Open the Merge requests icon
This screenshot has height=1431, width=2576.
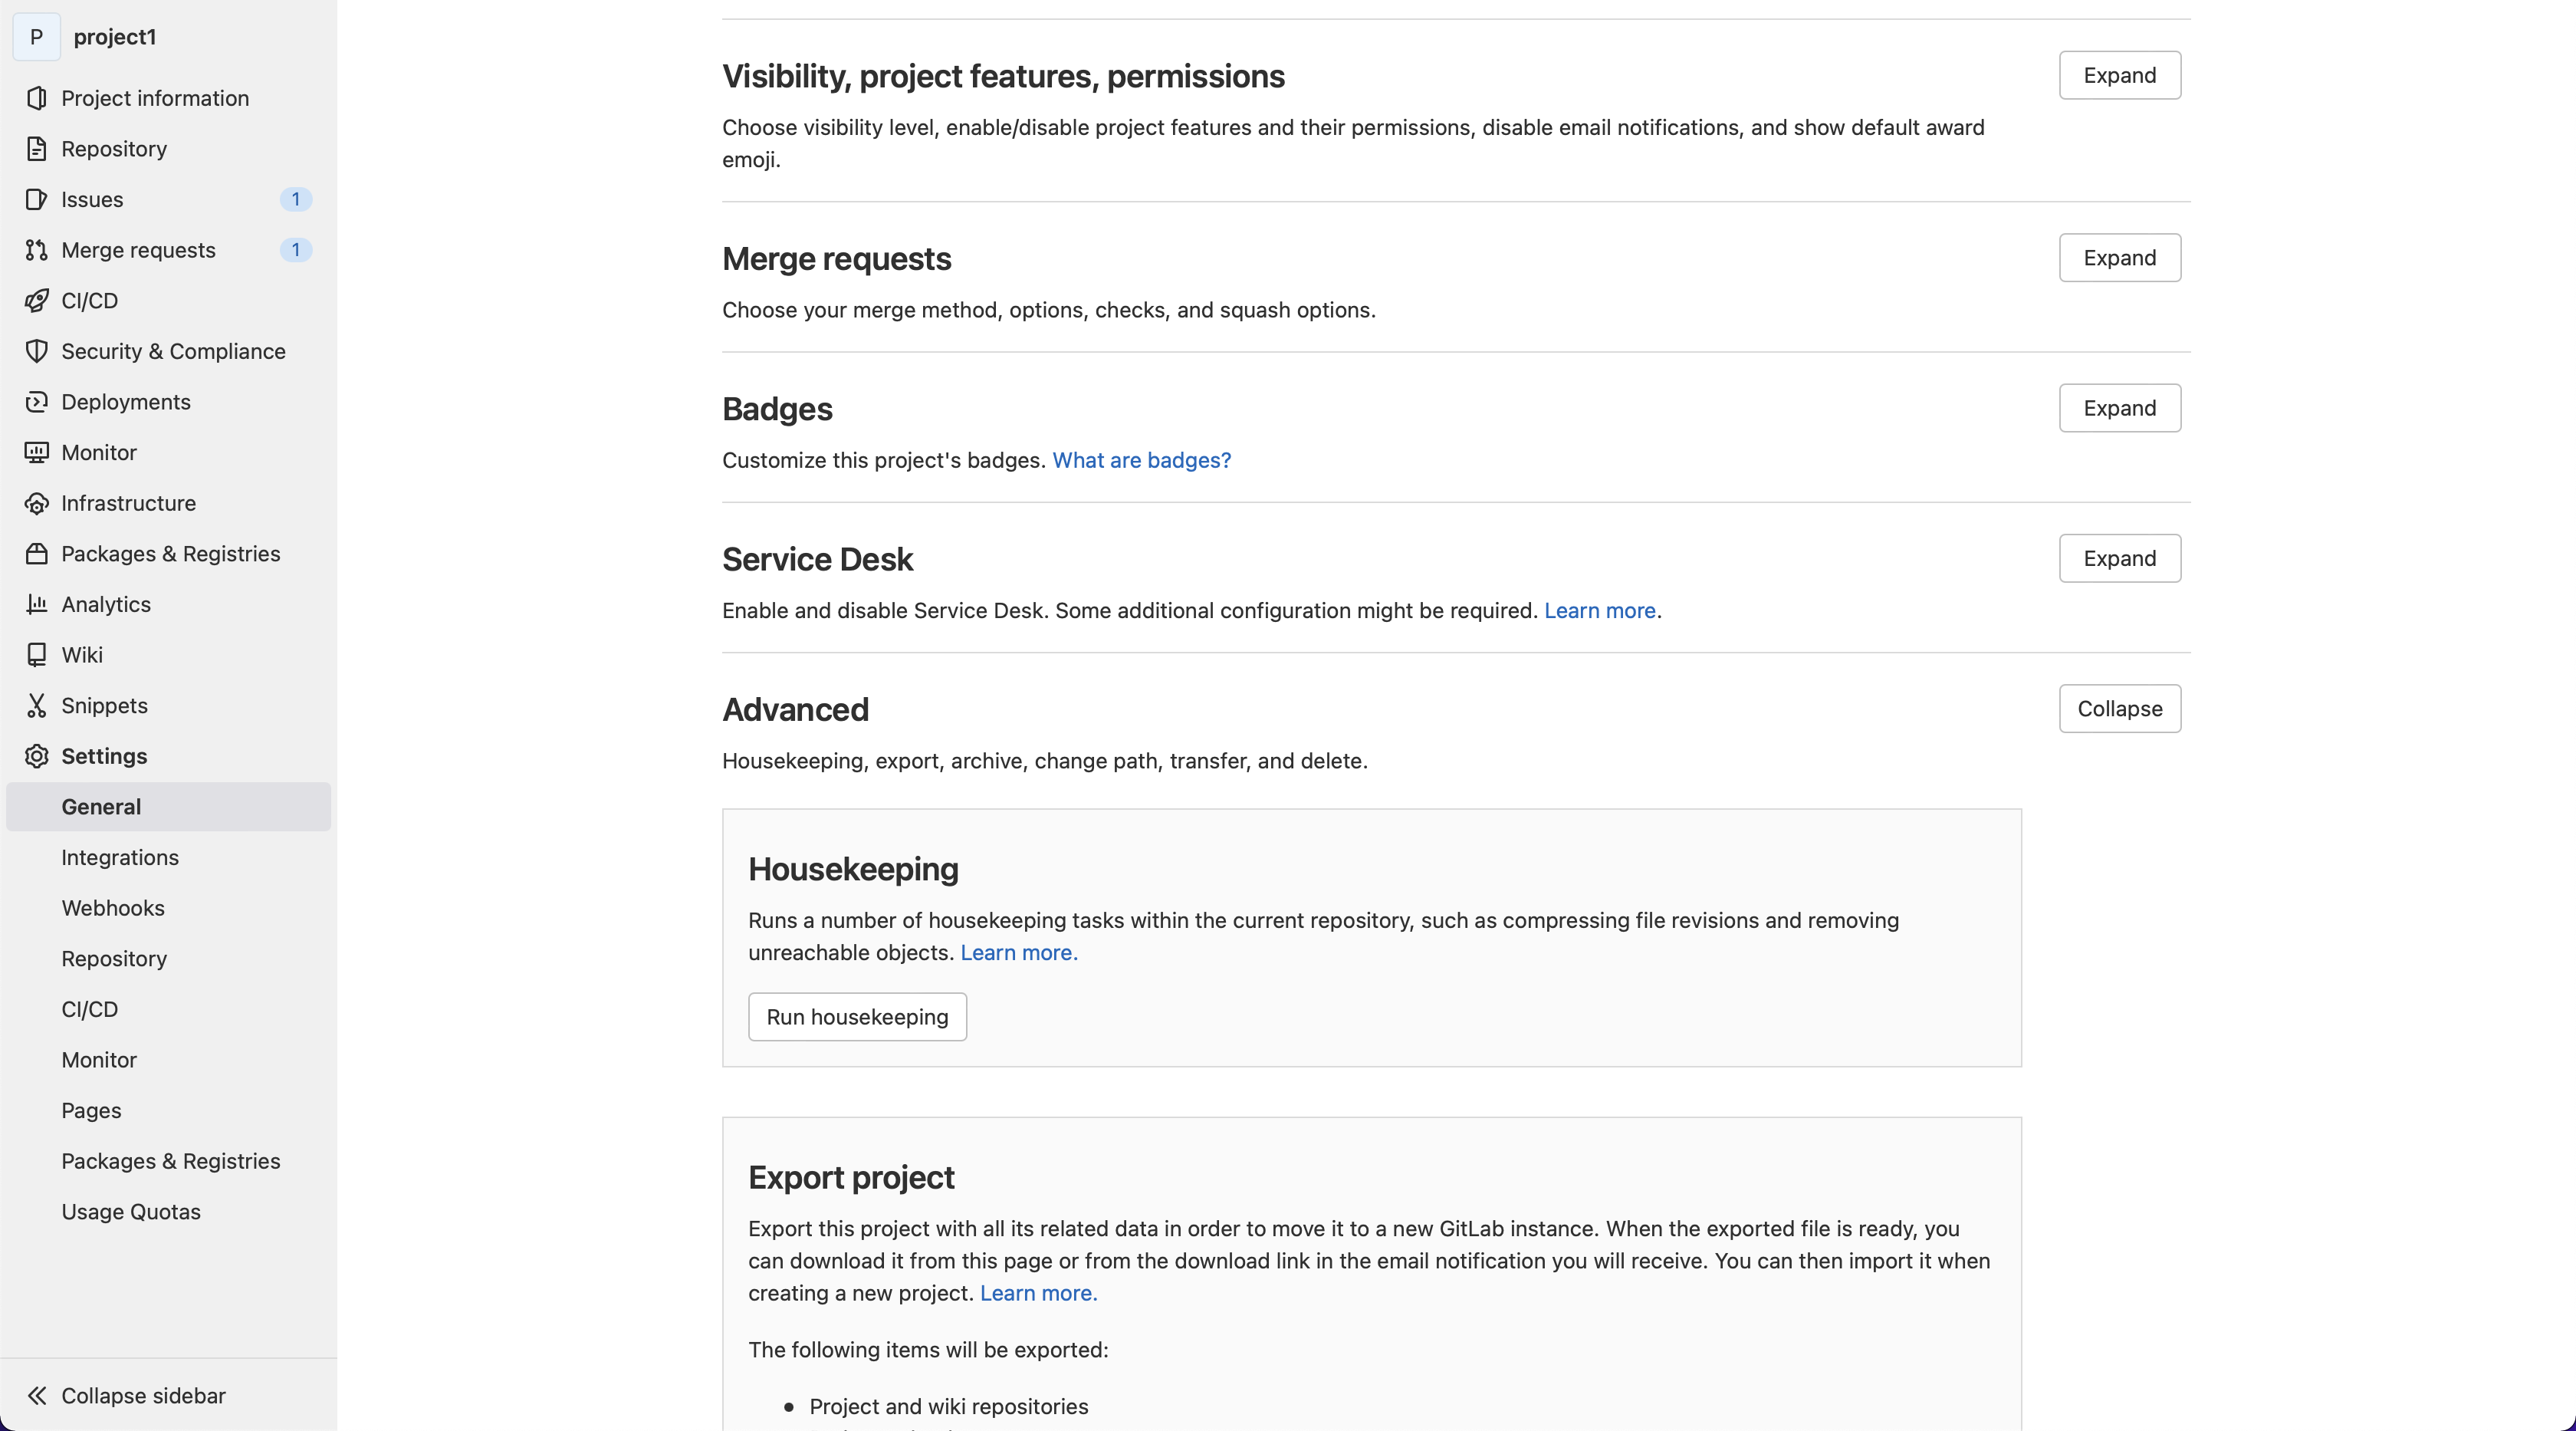click(36, 249)
